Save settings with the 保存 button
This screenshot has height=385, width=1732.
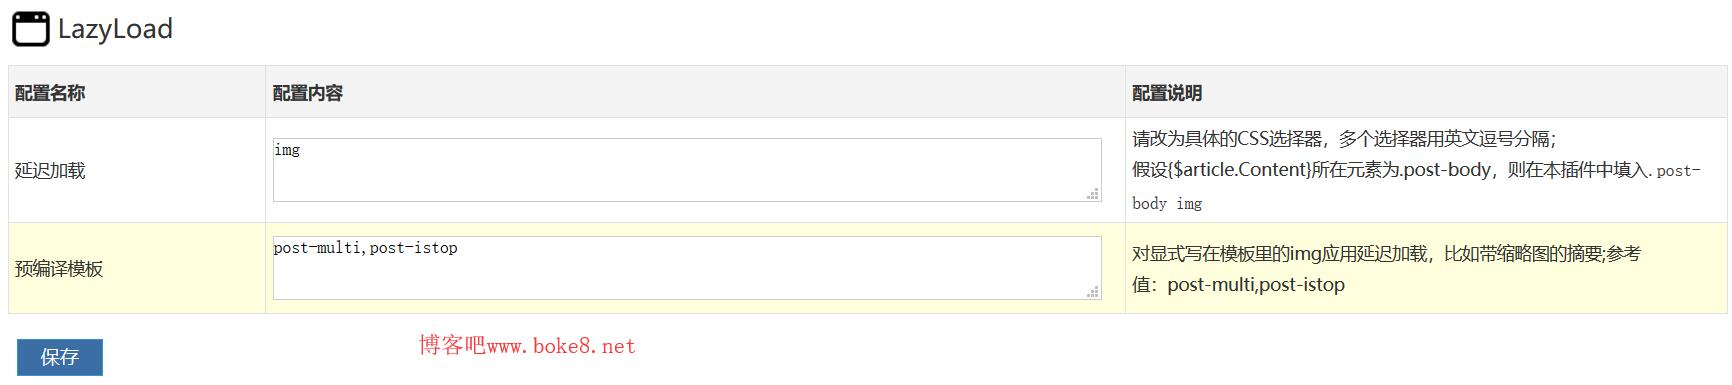tap(60, 357)
